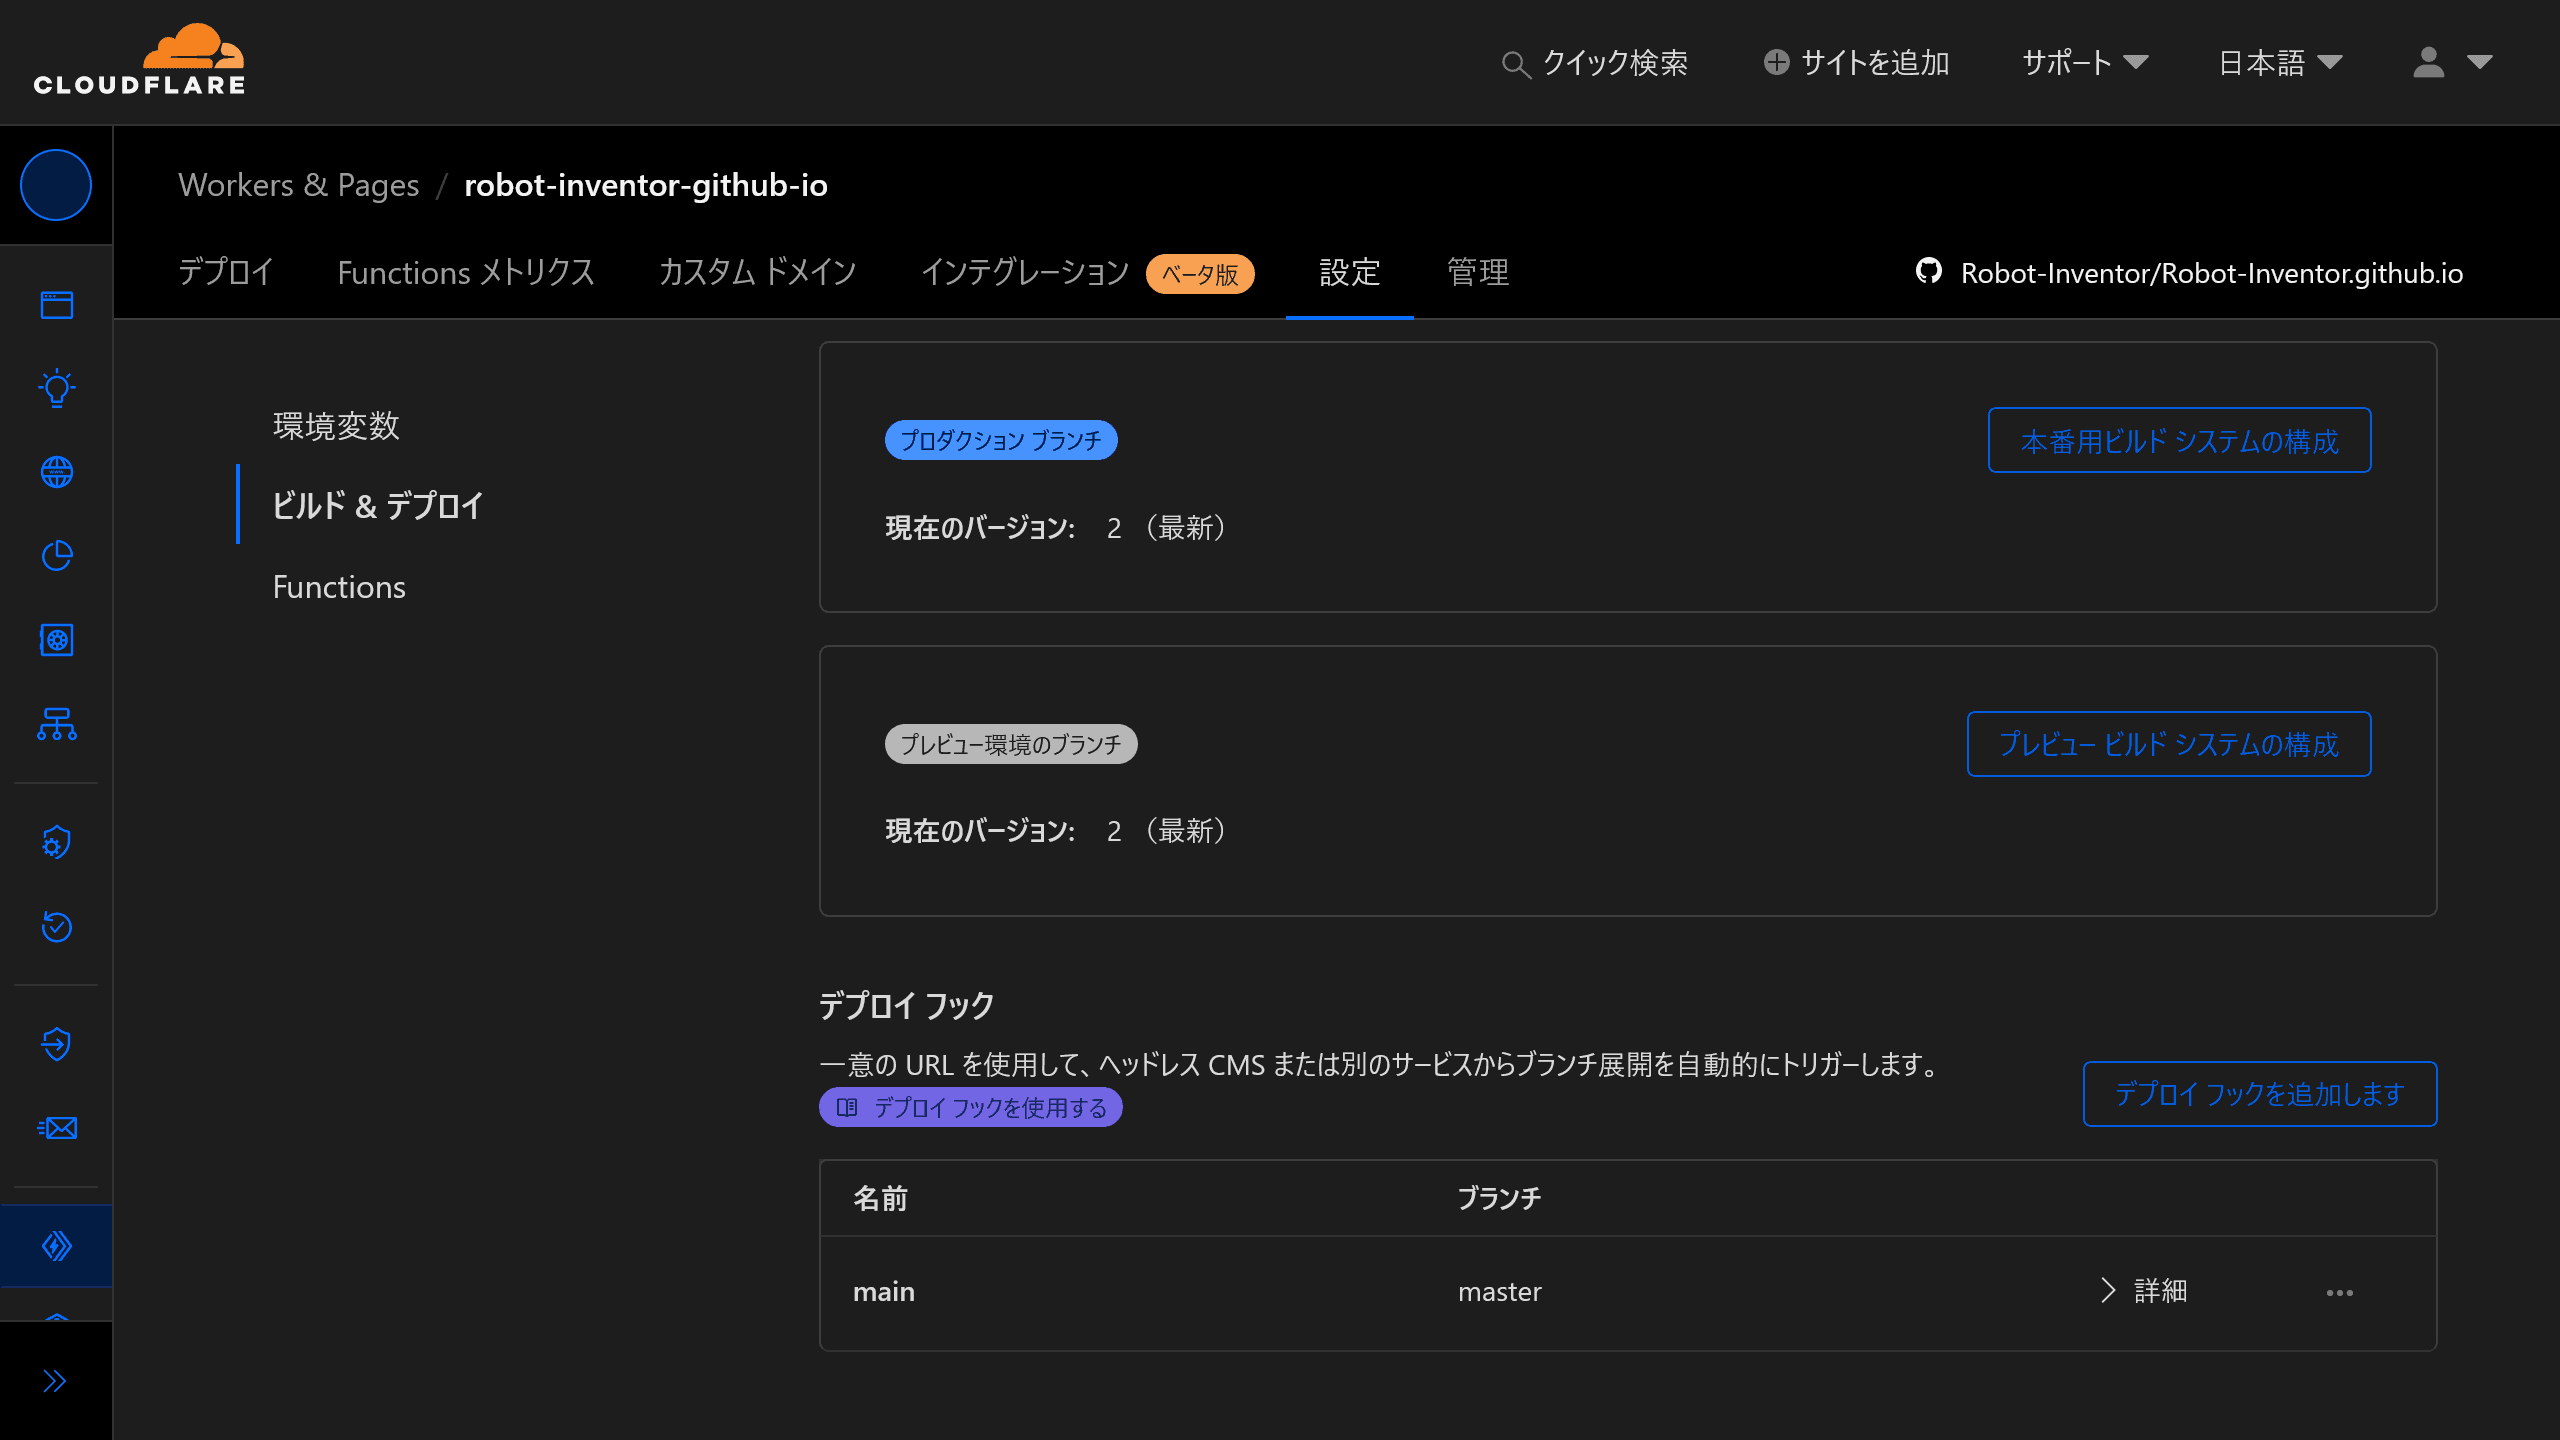2560x1440 pixels.
Task: Click the Cloudflare logo
Action: click(x=139, y=61)
